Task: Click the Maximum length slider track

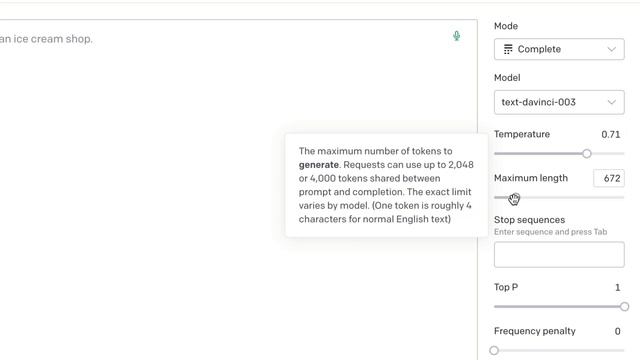Action: pyautogui.click(x=559, y=198)
